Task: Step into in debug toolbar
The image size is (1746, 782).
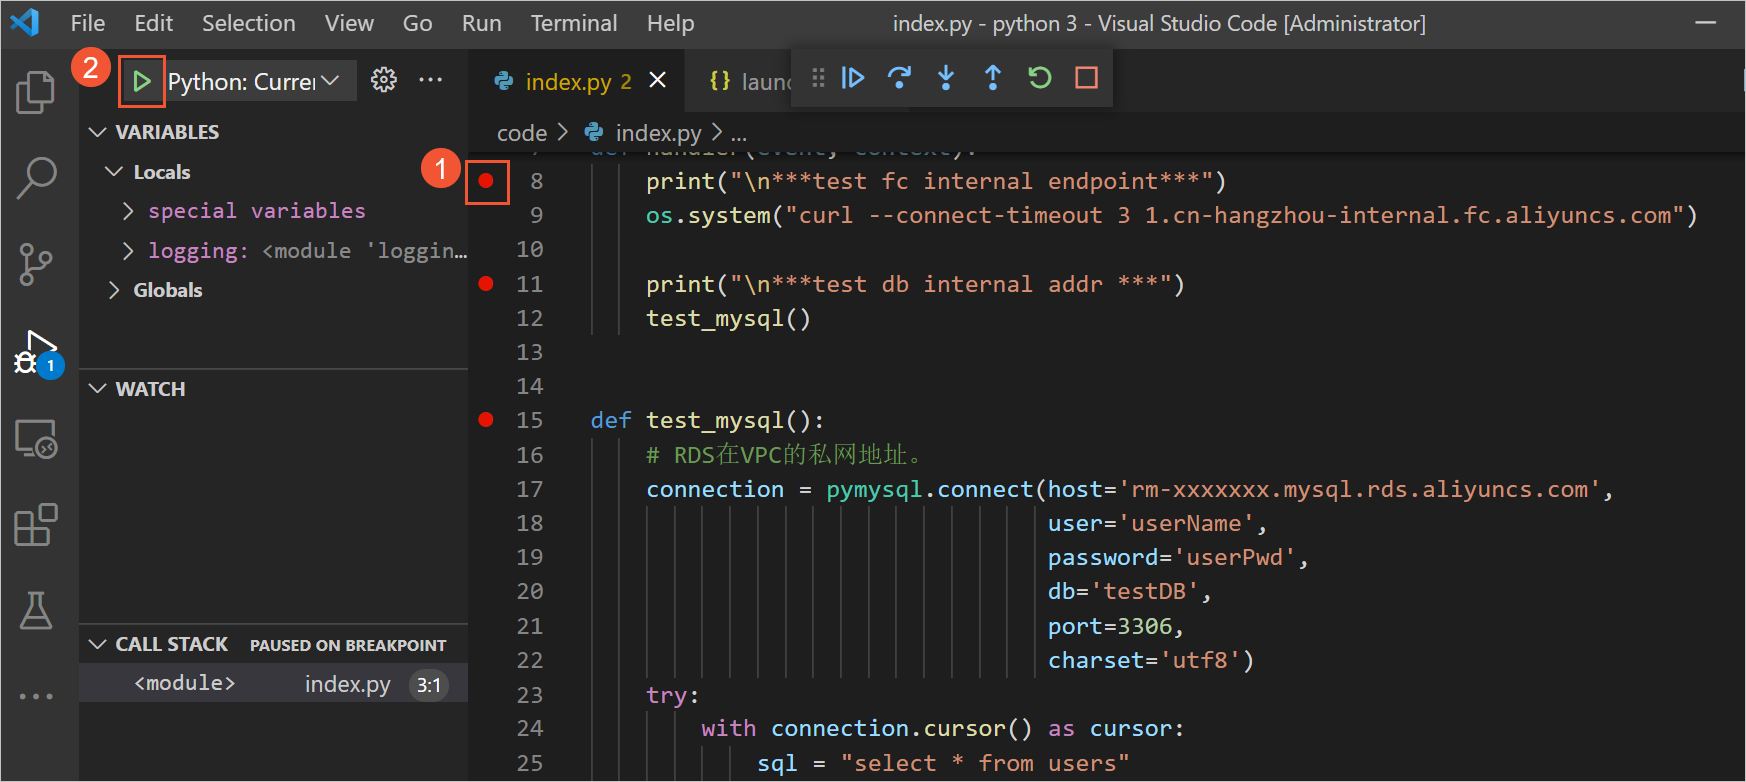Action: [946, 78]
